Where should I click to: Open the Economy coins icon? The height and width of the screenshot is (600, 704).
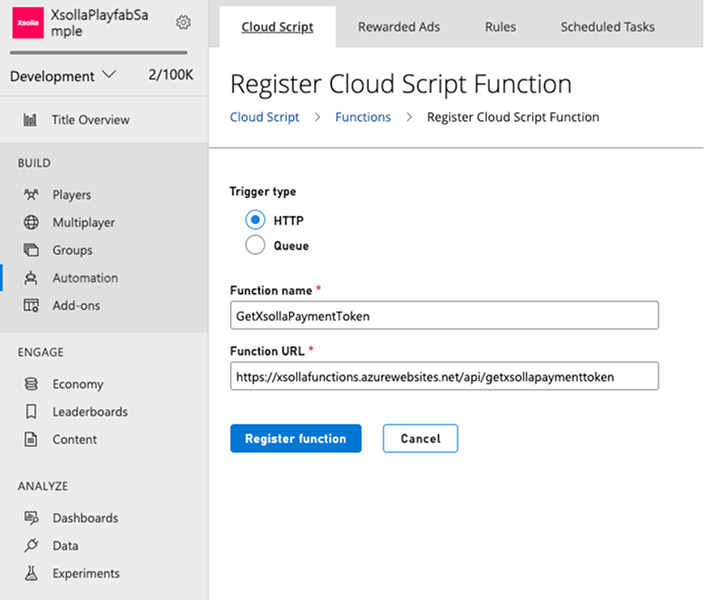31,384
